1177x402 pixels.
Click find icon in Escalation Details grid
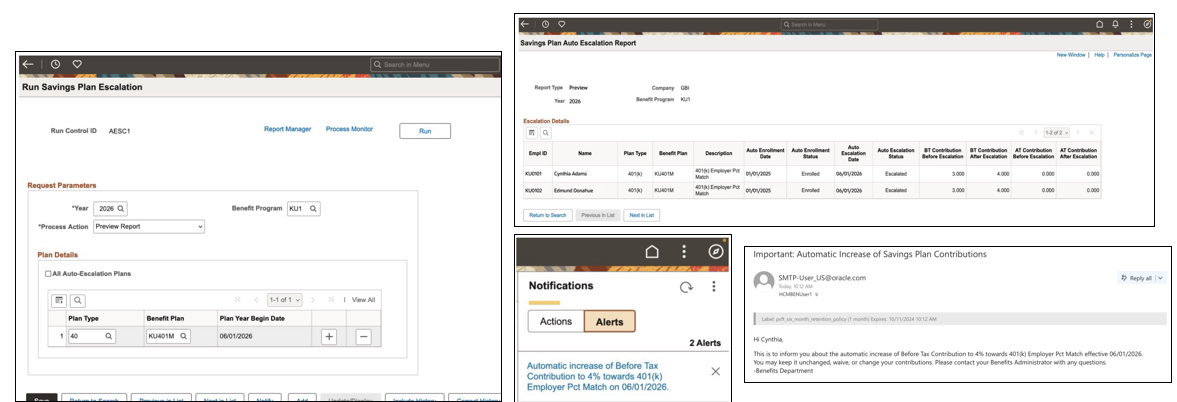pos(546,133)
